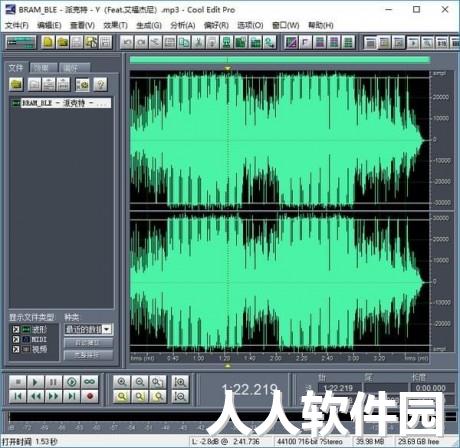The height and width of the screenshot is (448, 460).
Task: Switch to the 文件 panel tab
Action: point(16,68)
